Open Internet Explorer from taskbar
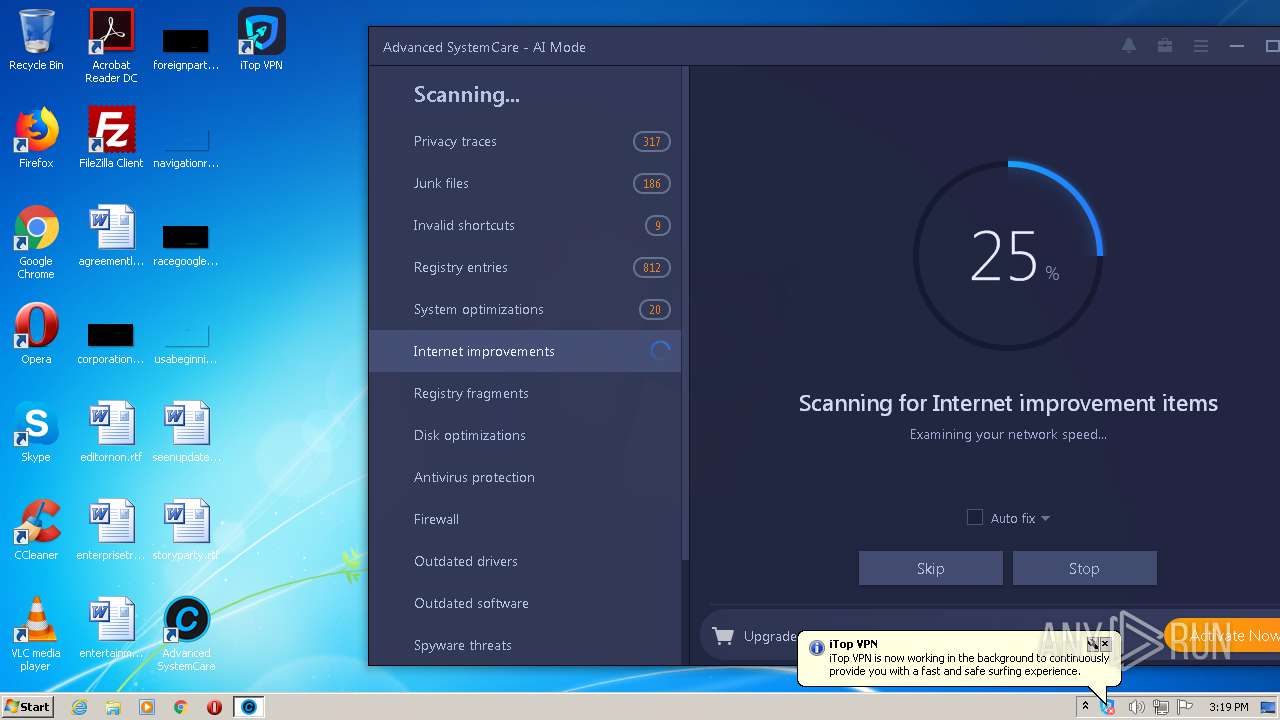This screenshot has width=1280, height=720. 79,707
